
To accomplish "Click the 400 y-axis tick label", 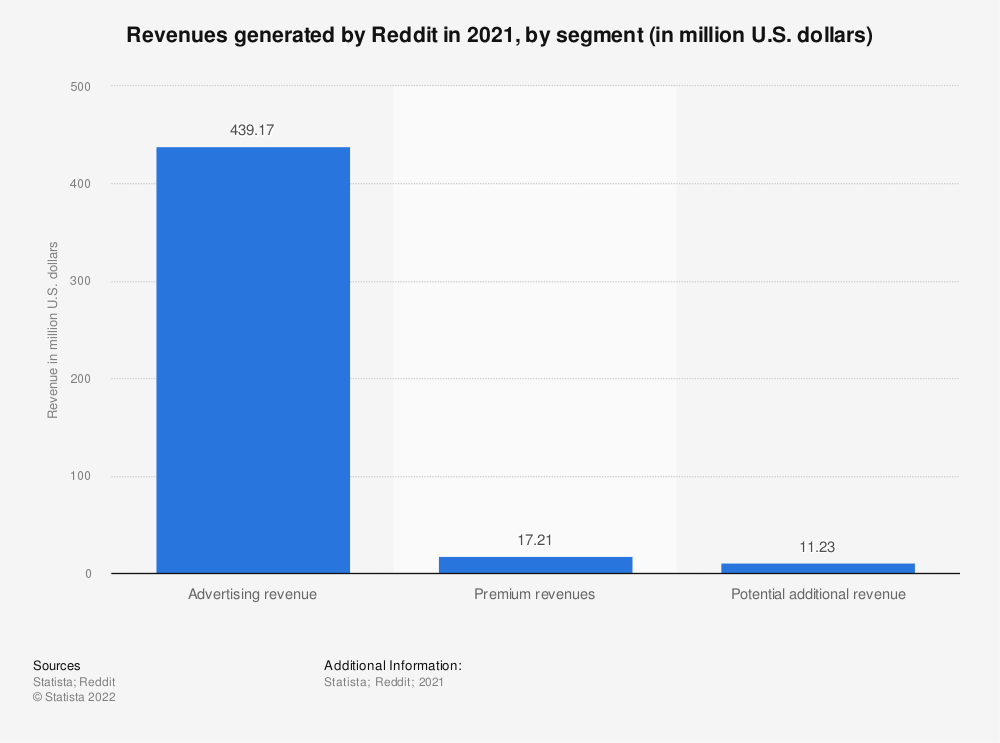I will click(x=80, y=184).
